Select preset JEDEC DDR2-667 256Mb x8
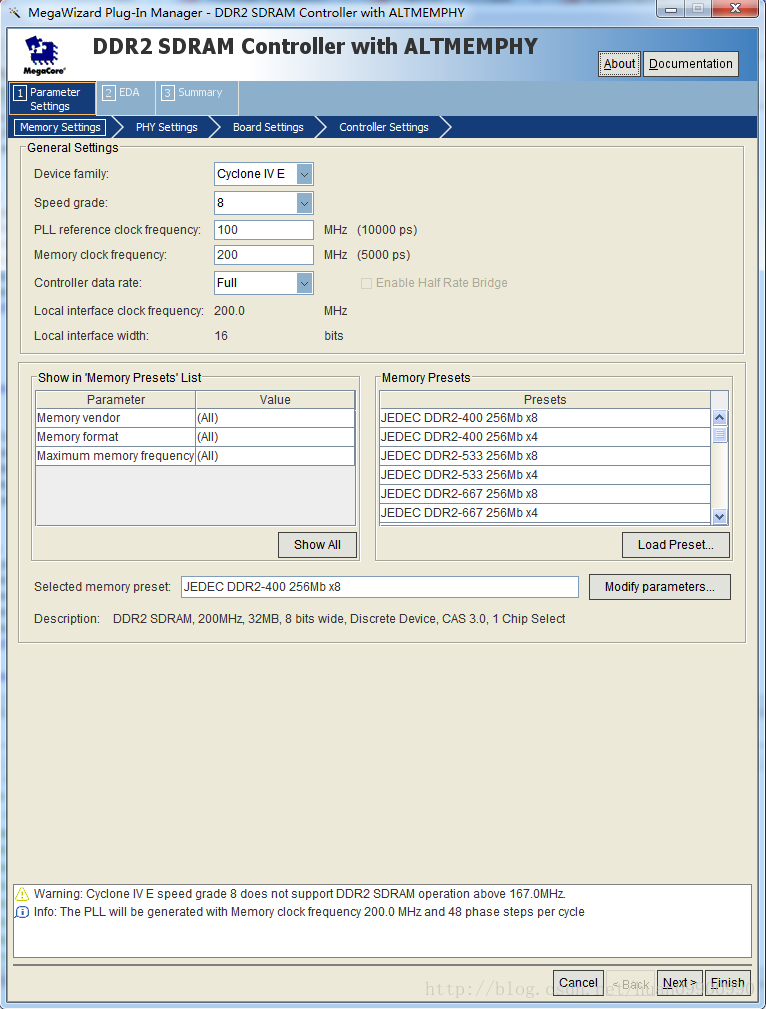Screen dimensions: 766x1009 [545, 494]
